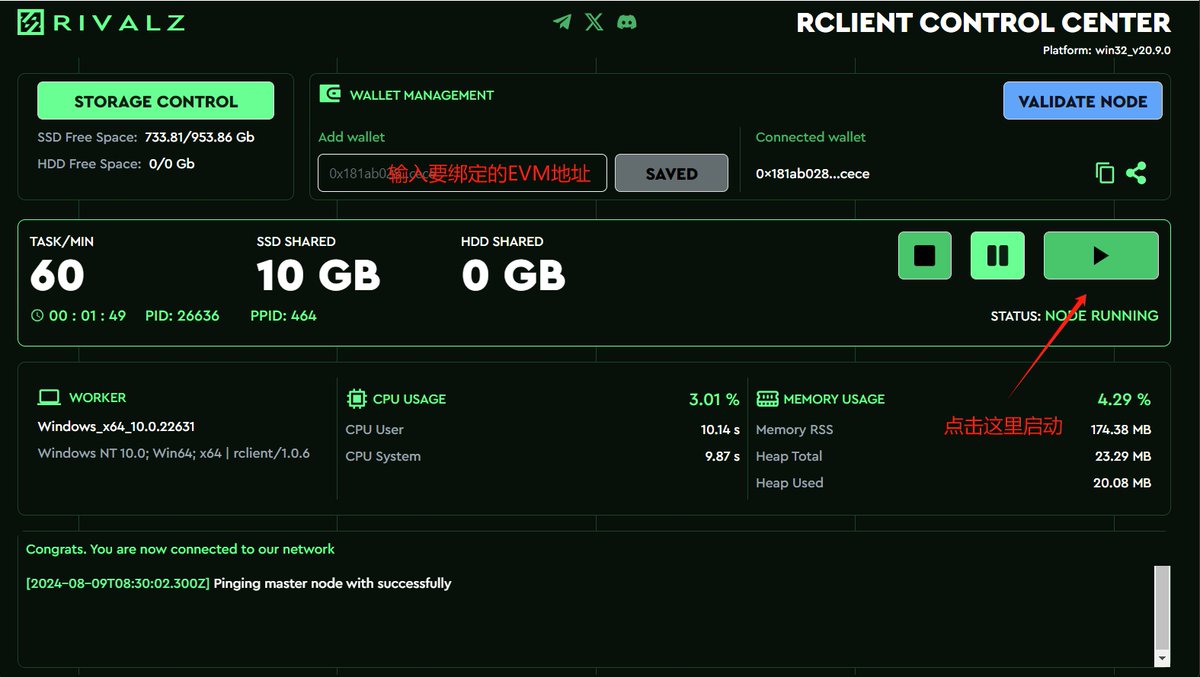Viewport: 1200px width, 677px height.
Task: Select the connected wallet text 0x181ab028...cece
Action: pyautogui.click(x=813, y=173)
